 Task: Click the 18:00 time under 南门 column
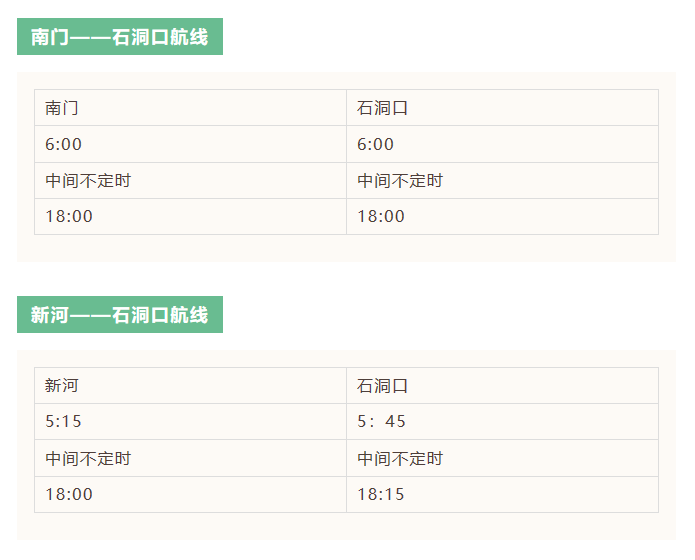click(x=69, y=216)
